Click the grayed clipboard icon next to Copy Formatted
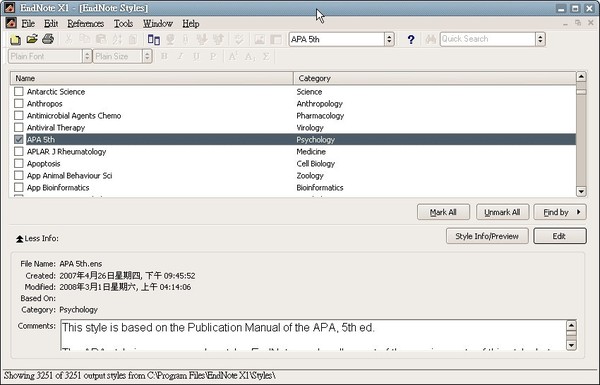600x385 pixels. [x=133, y=39]
